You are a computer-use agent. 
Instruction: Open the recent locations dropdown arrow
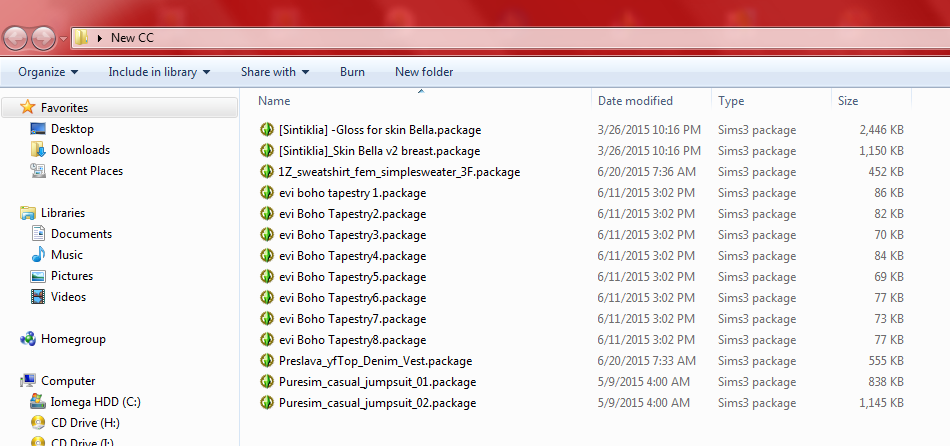pos(64,39)
